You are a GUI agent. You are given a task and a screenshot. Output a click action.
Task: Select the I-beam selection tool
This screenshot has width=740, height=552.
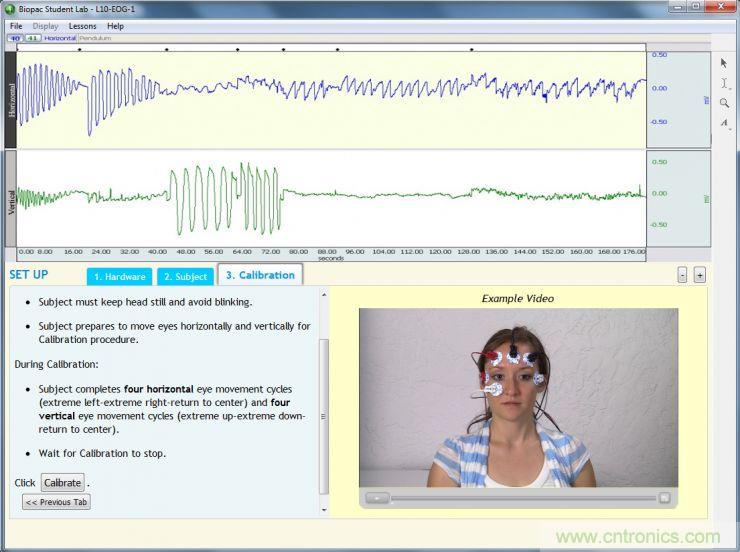point(724,83)
